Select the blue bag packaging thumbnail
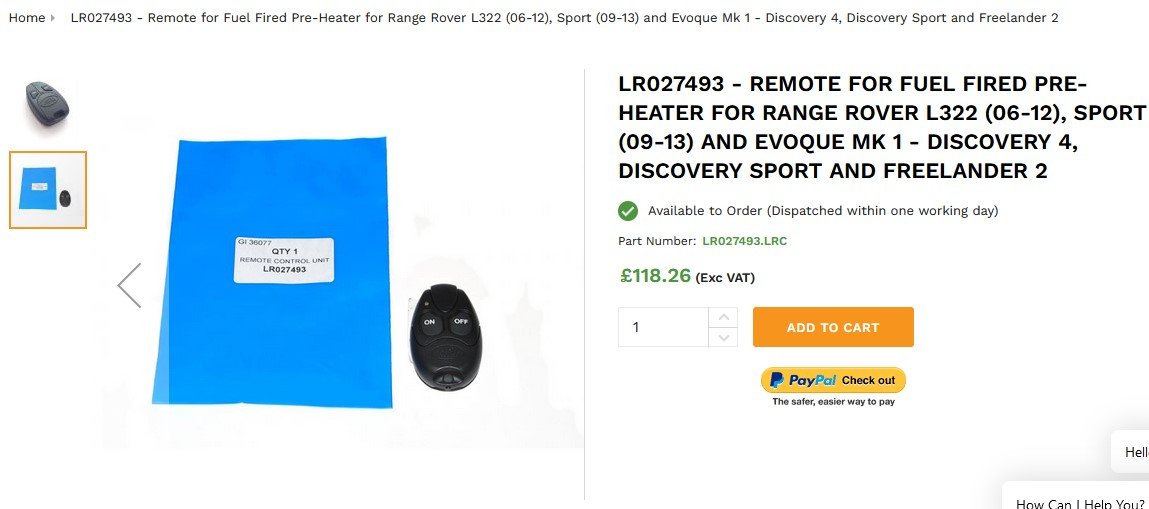The height and width of the screenshot is (509, 1149). (48, 190)
